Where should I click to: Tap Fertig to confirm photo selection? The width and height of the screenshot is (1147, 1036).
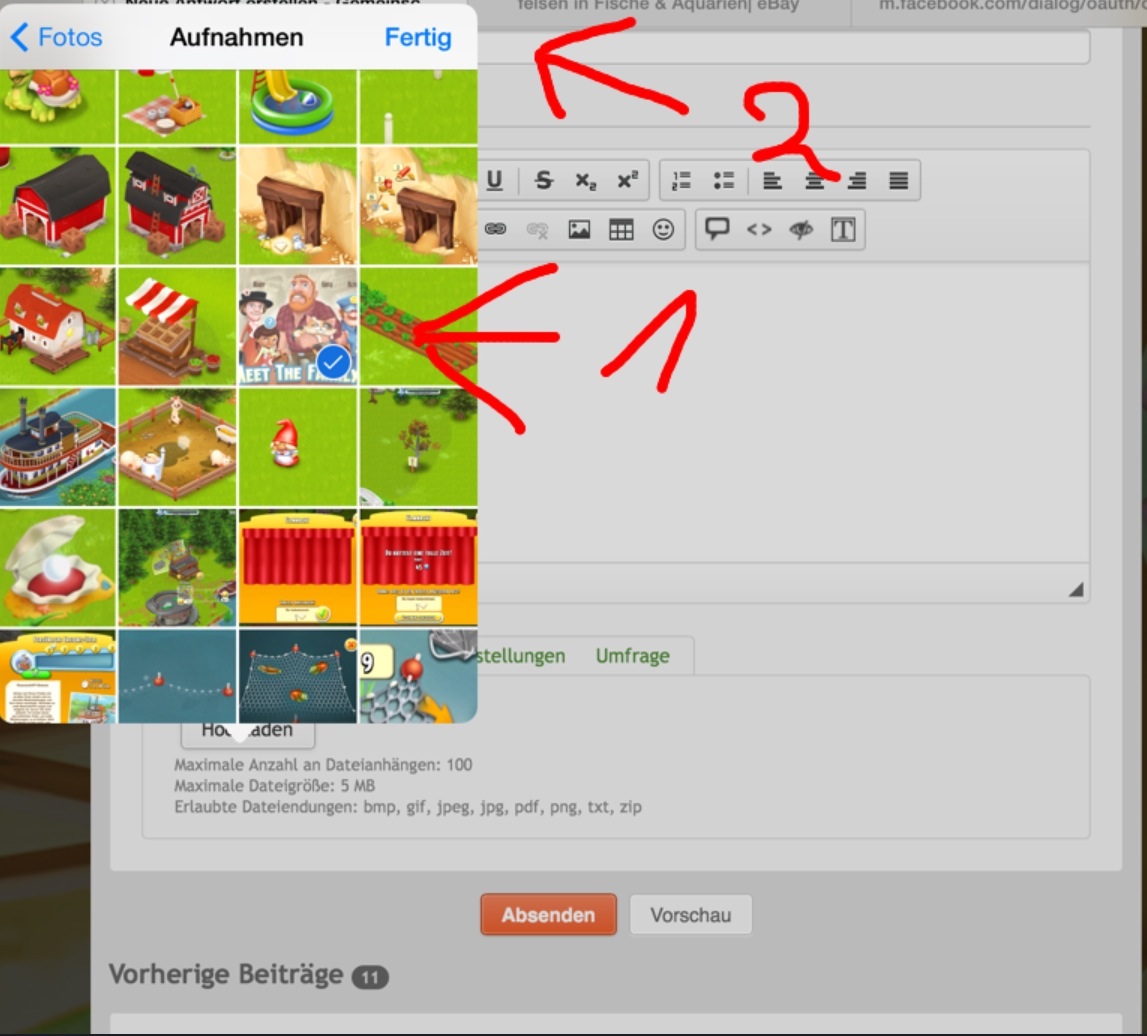click(418, 38)
